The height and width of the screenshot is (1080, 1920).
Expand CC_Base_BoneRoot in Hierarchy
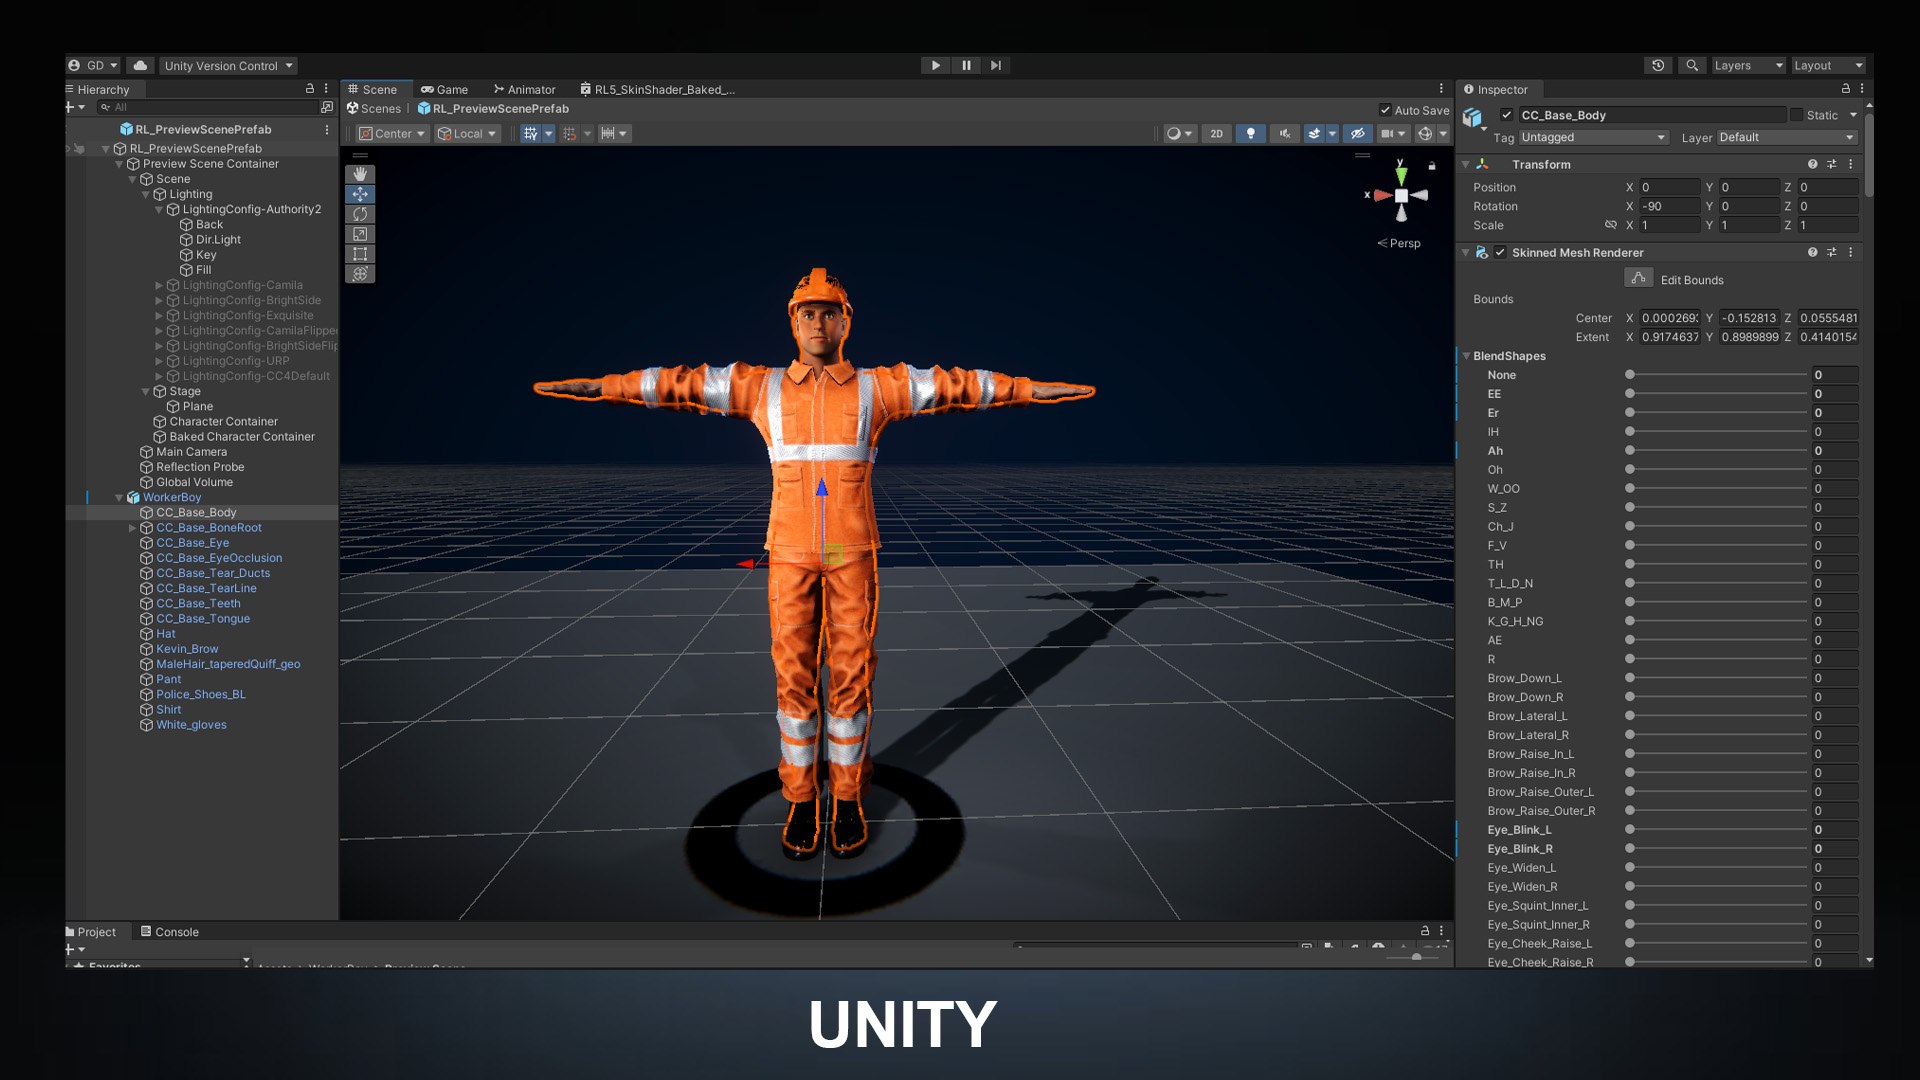[132, 528]
